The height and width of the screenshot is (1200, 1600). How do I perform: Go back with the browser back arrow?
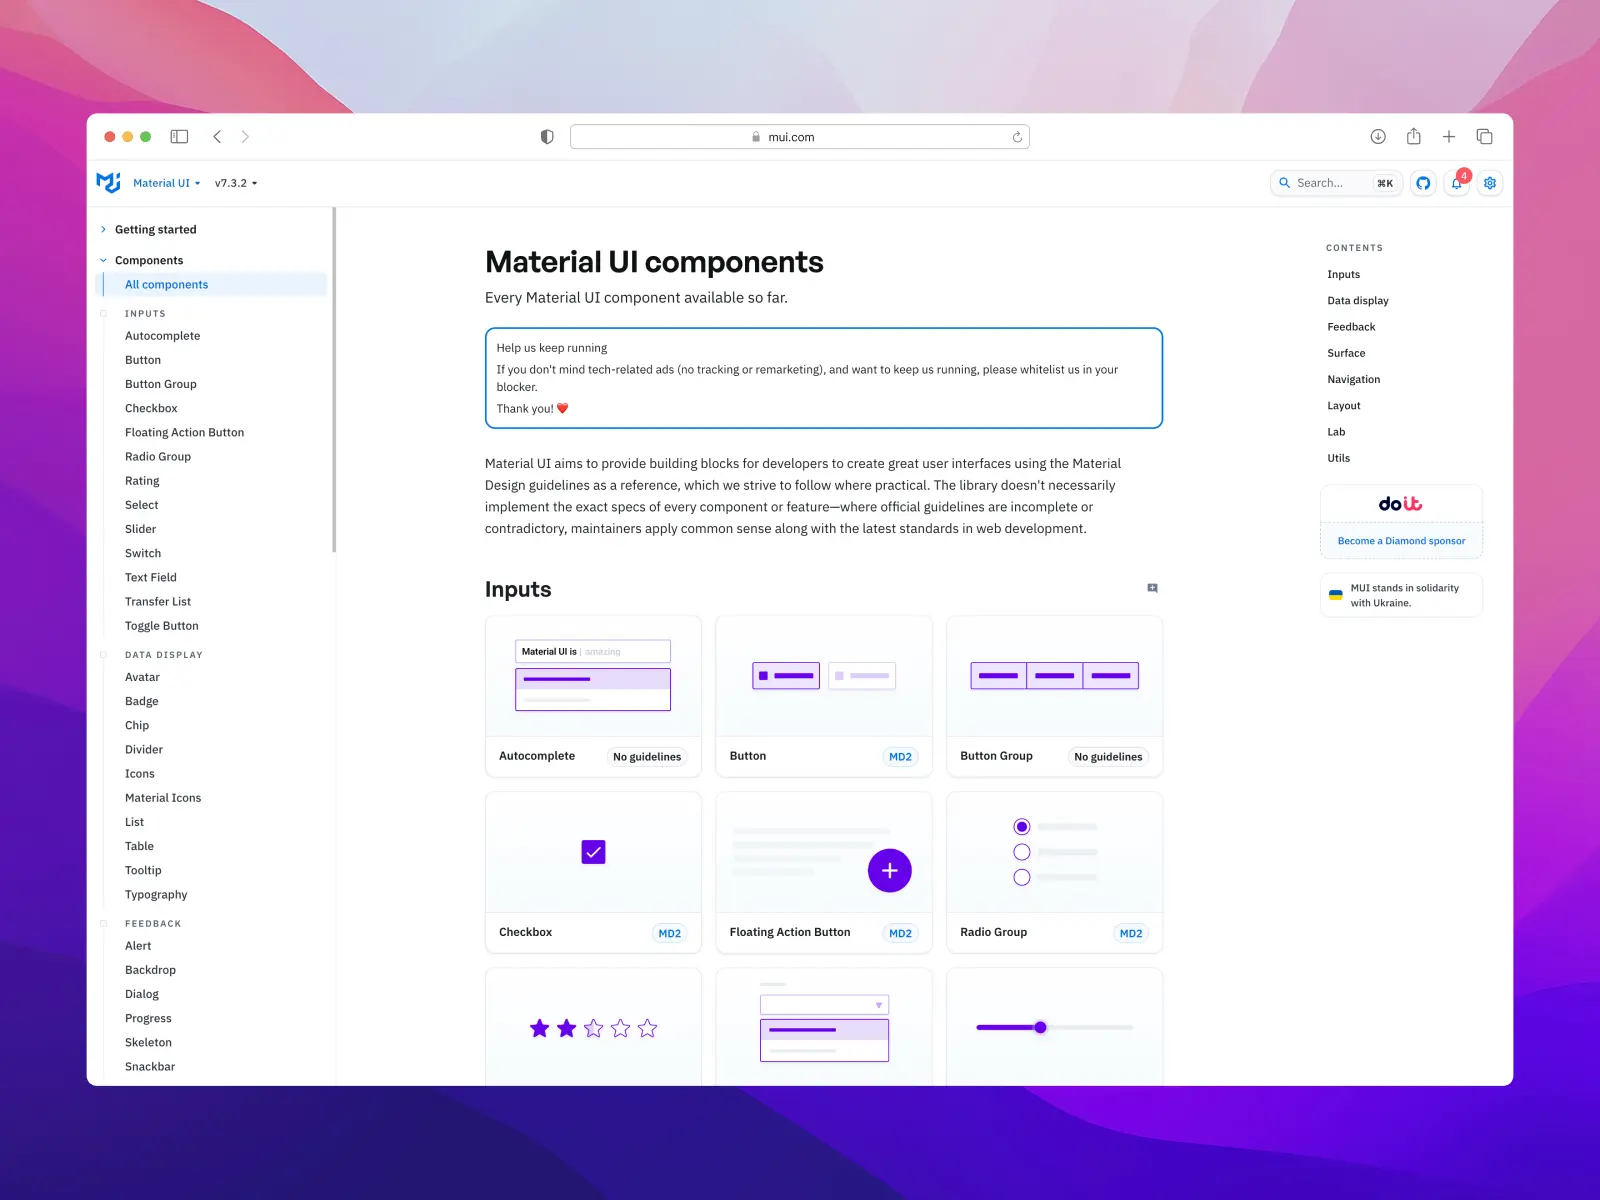(217, 137)
